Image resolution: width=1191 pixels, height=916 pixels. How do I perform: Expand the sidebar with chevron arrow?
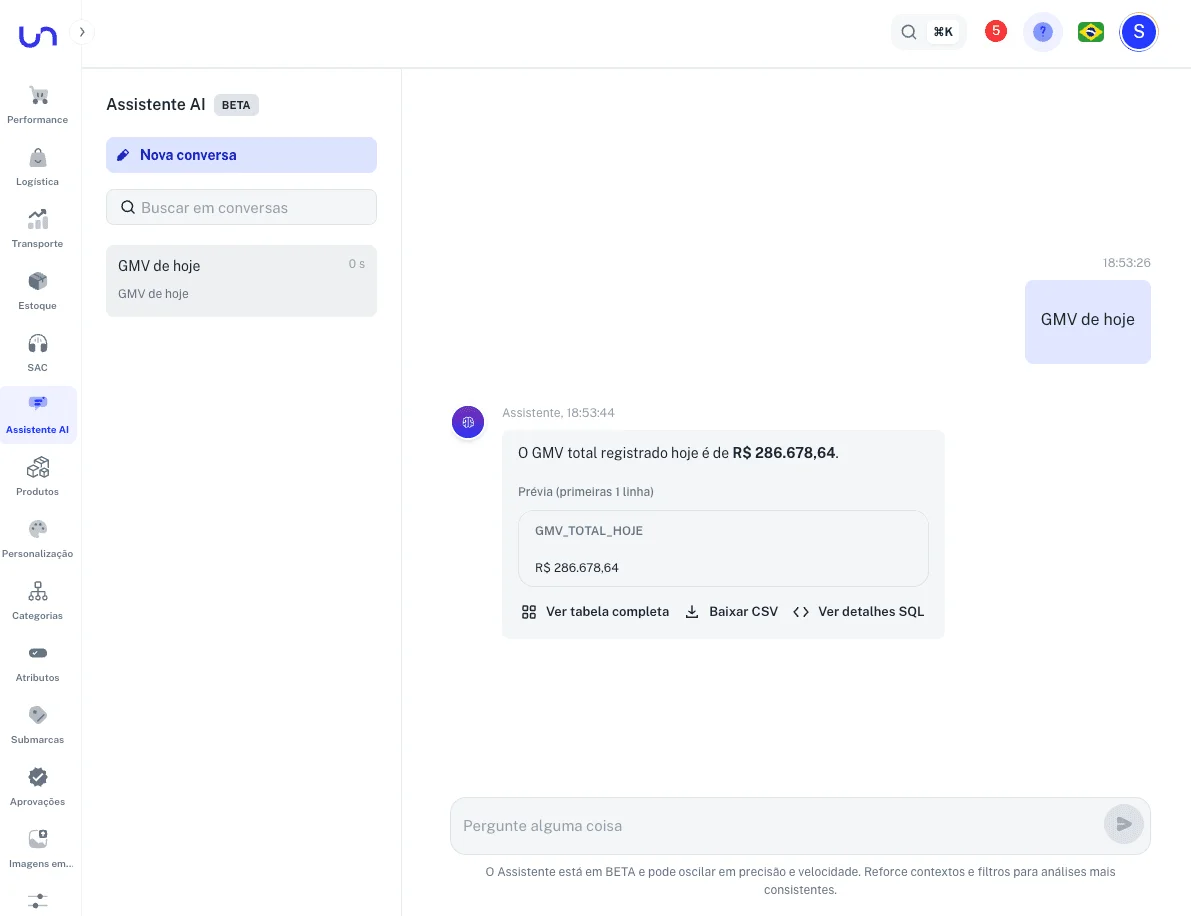click(82, 32)
